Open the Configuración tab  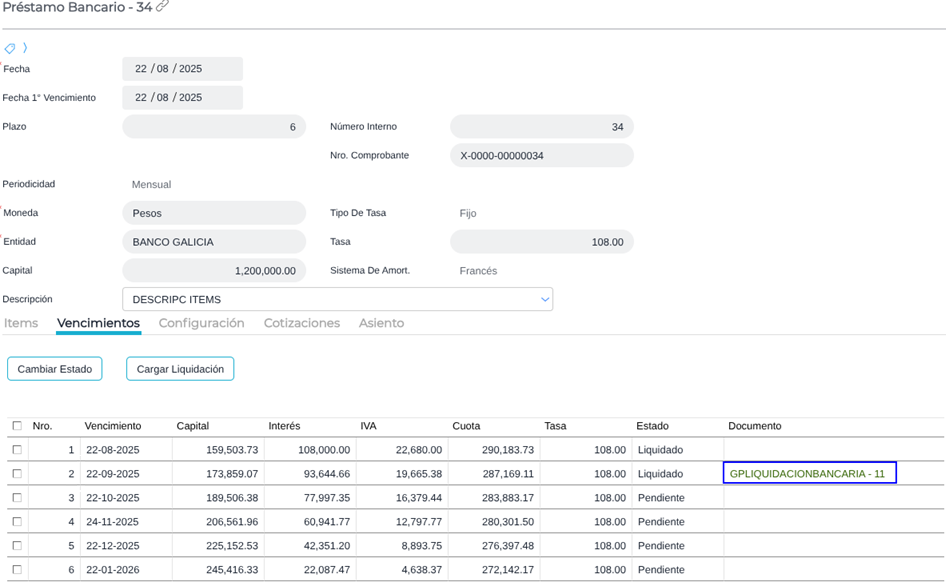[201, 323]
